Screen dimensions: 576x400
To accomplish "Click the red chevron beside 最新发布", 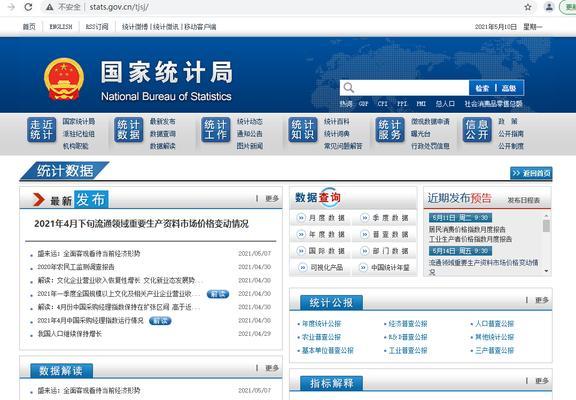I will (x=39, y=200).
